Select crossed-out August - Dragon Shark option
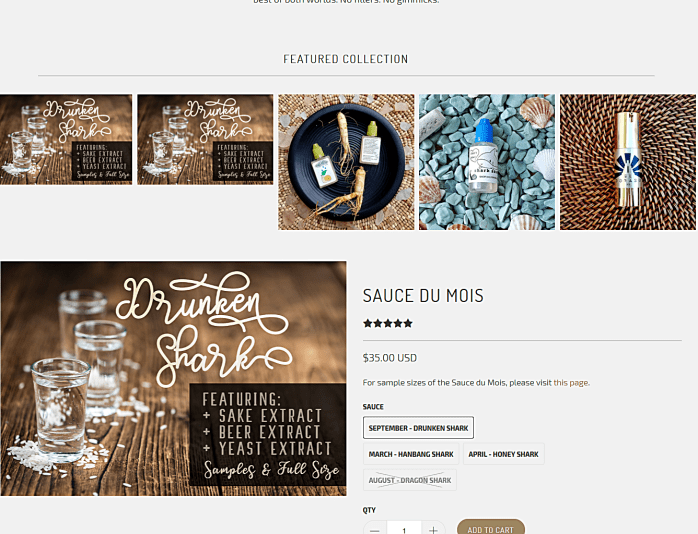This screenshot has height=534, width=698. coord(410,480)
